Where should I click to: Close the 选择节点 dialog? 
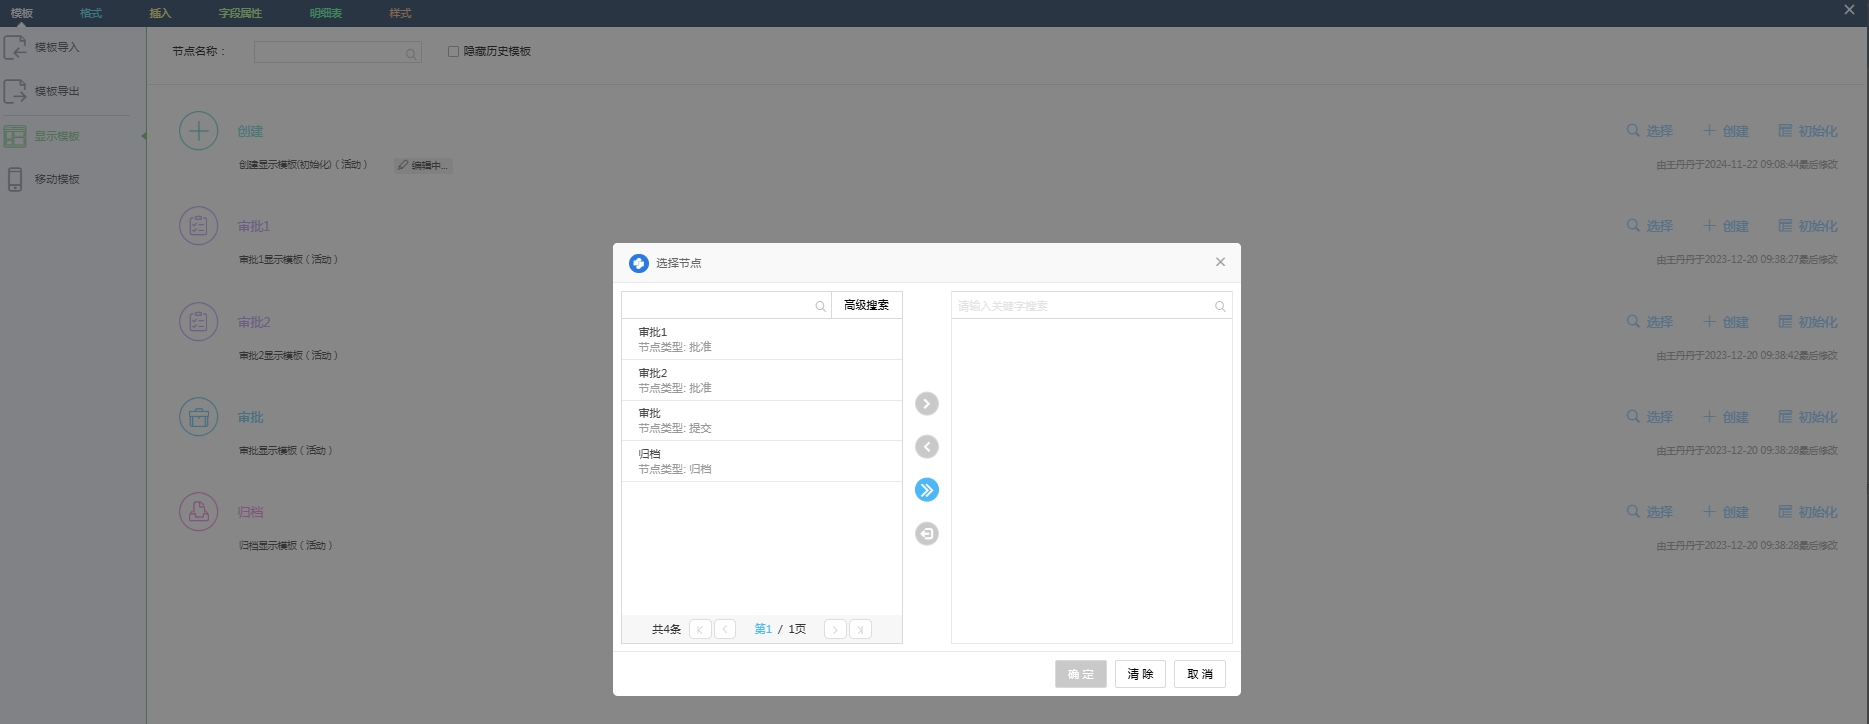[1220, 262]
